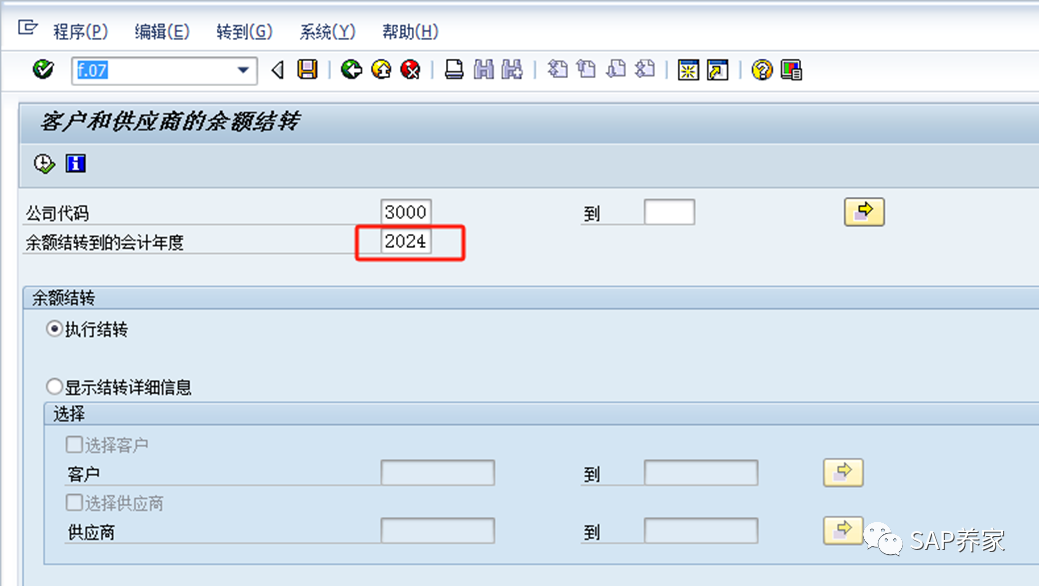Open the 转到(G) menu
The height and width of the screenshot is (586, 1039).
[x=244, y=31]
